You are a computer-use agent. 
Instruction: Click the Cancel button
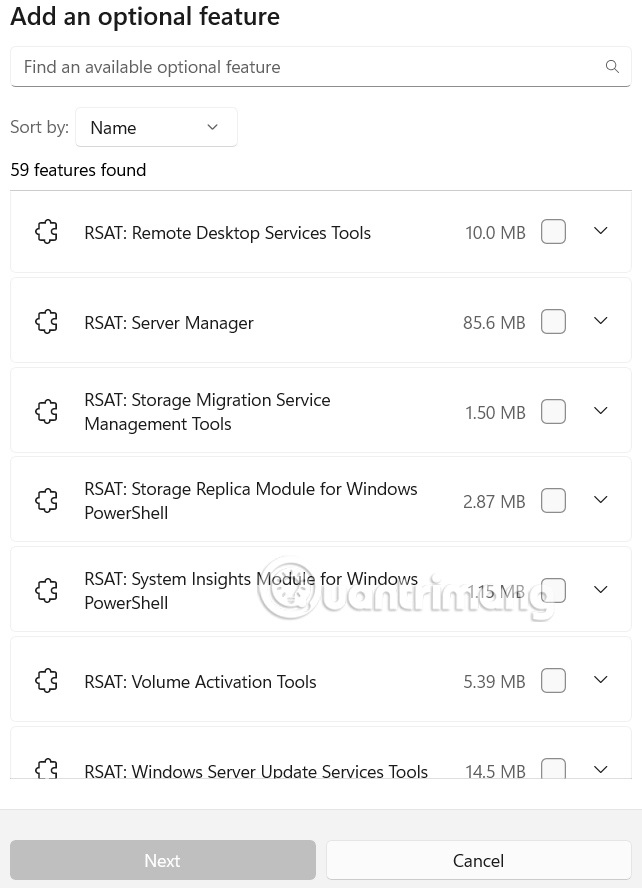point(478,860)
